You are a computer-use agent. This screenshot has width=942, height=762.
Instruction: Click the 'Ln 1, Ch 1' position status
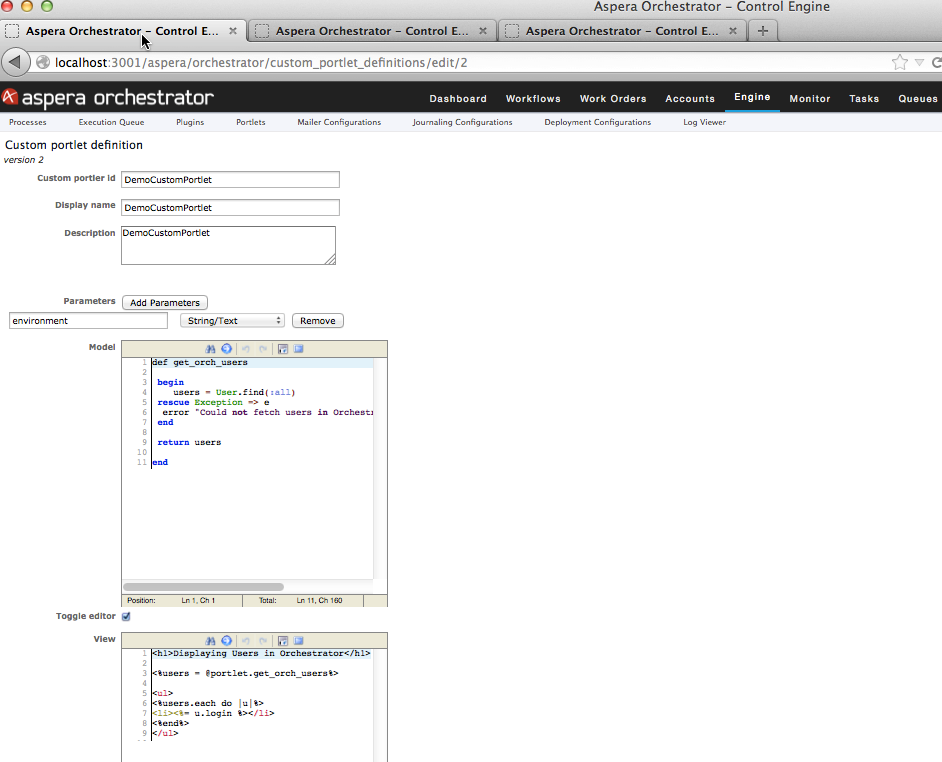tap(198, 600)
